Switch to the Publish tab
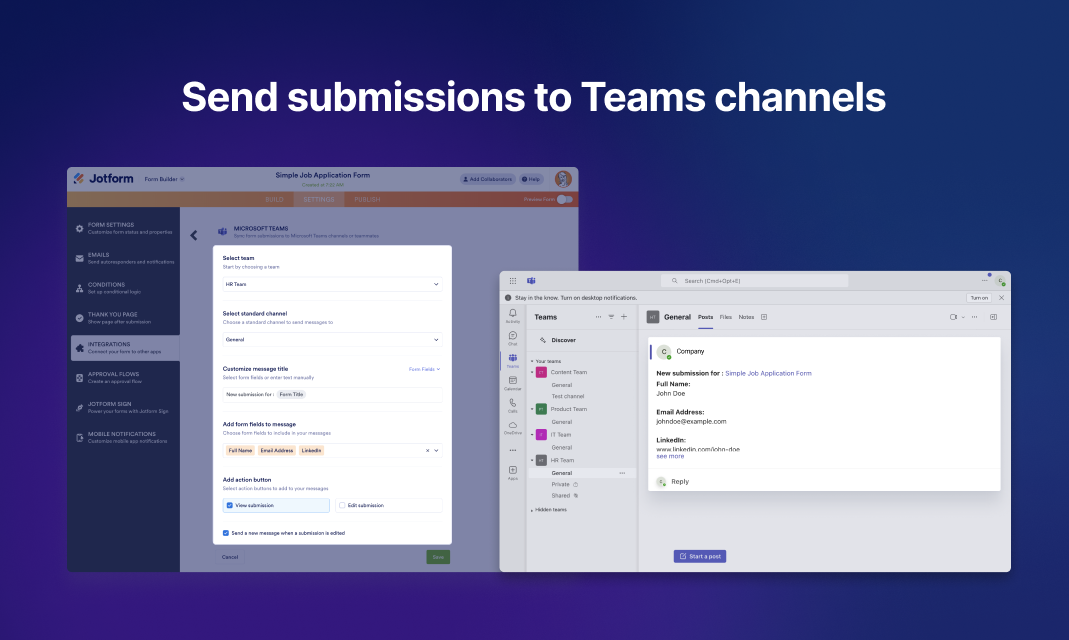1069x640 pixels. coord(367,200)
